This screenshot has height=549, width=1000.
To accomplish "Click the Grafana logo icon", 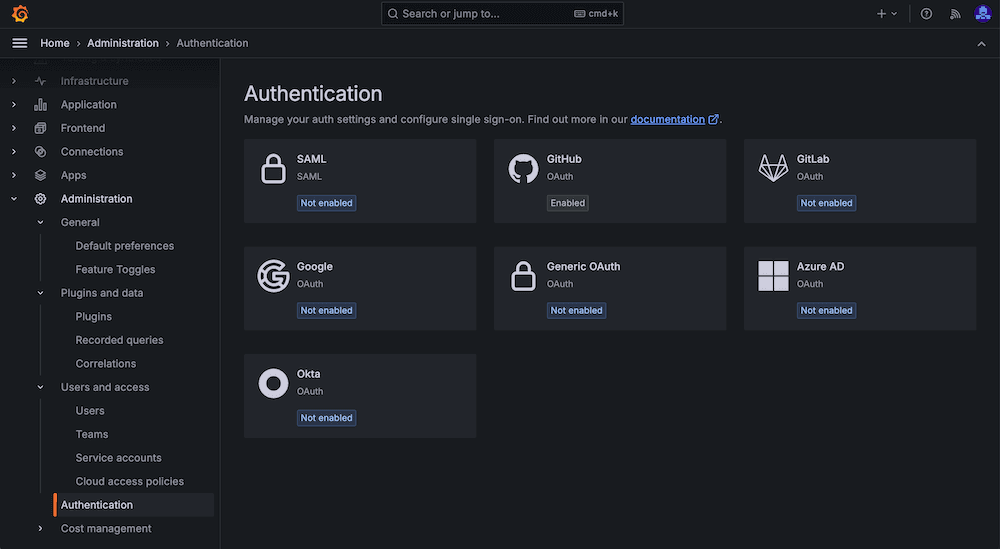I will (x=20, y=13).
